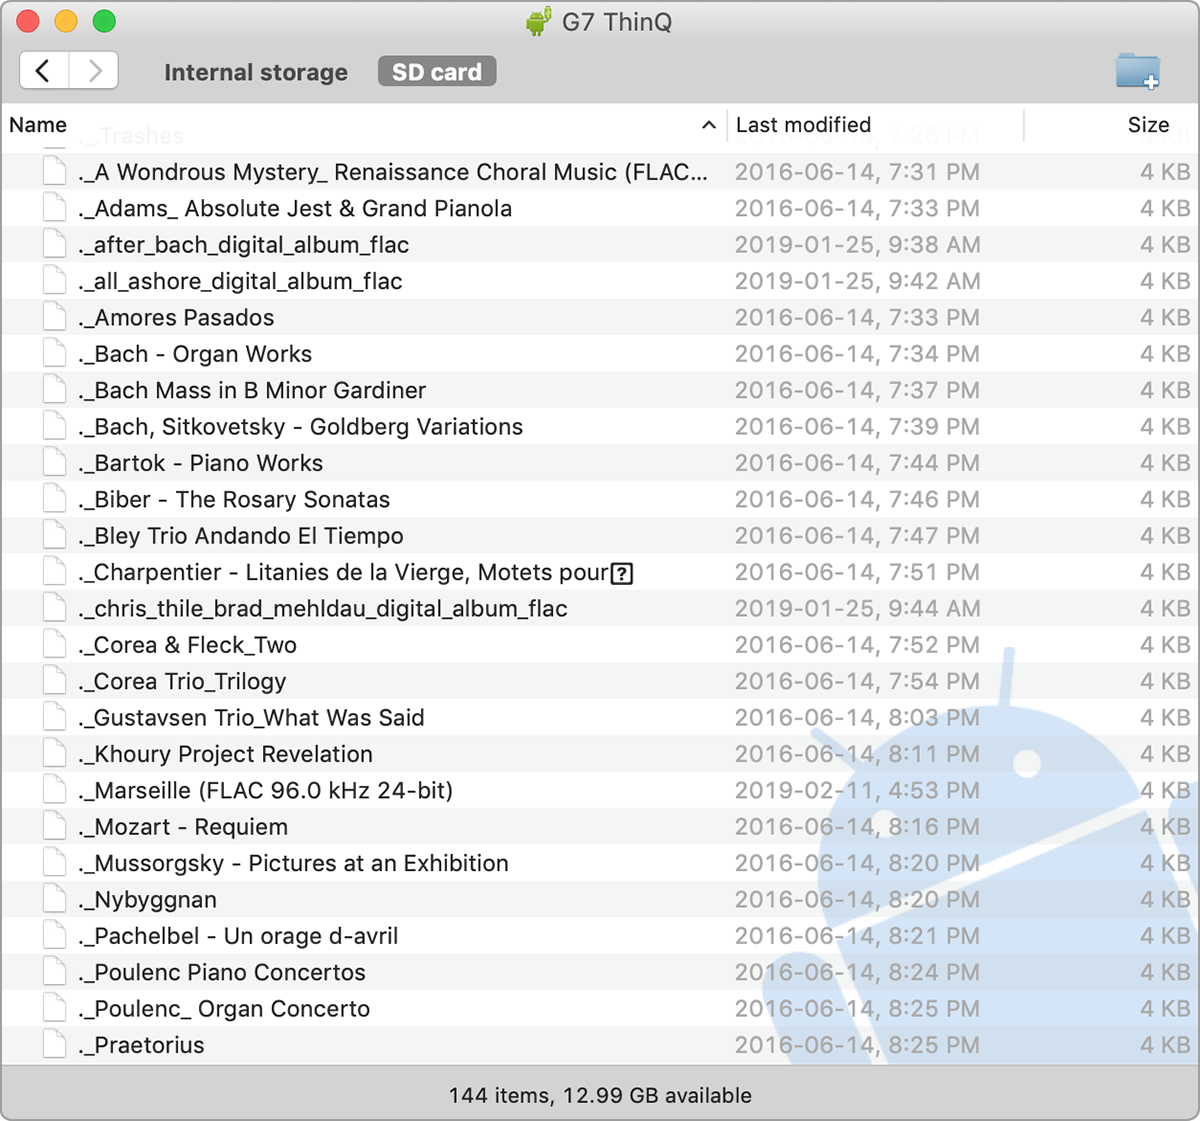Select ._Khoury Project Revelation file name
Viewport: 1200px width, 1121px height.
click(x=225, y=754)
